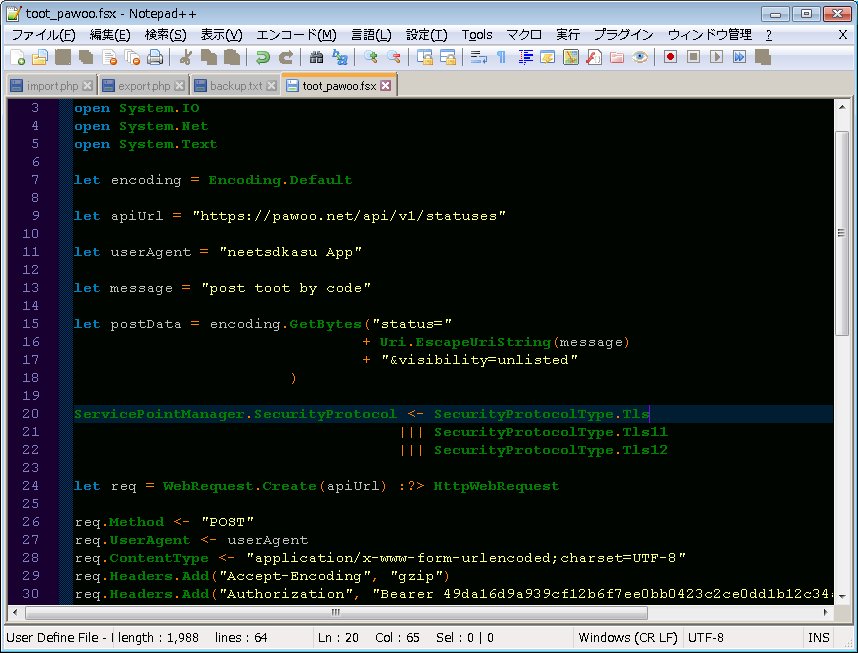Open the ? help menu
This screenshot has height=653, width=858.
click(769, 35)
